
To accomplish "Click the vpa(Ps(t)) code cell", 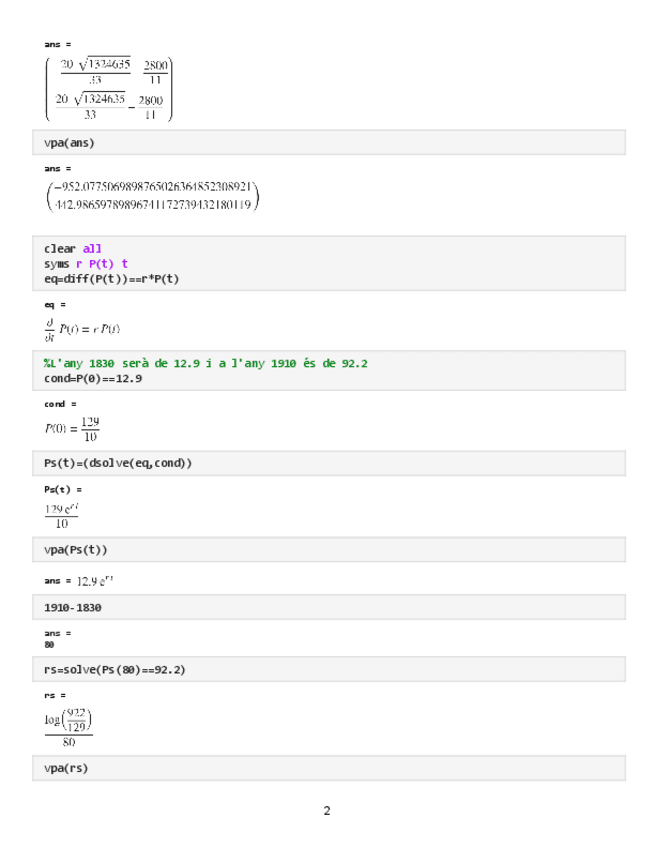I will (76, 550).
